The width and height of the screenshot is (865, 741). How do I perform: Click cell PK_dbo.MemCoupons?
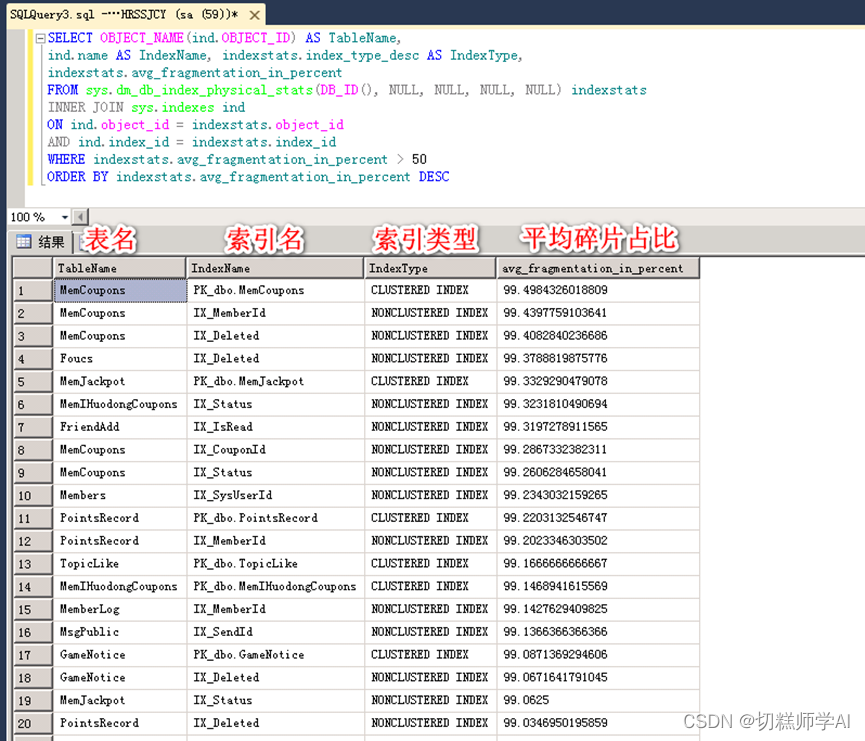pyautogui.click(x=275, y=290)
